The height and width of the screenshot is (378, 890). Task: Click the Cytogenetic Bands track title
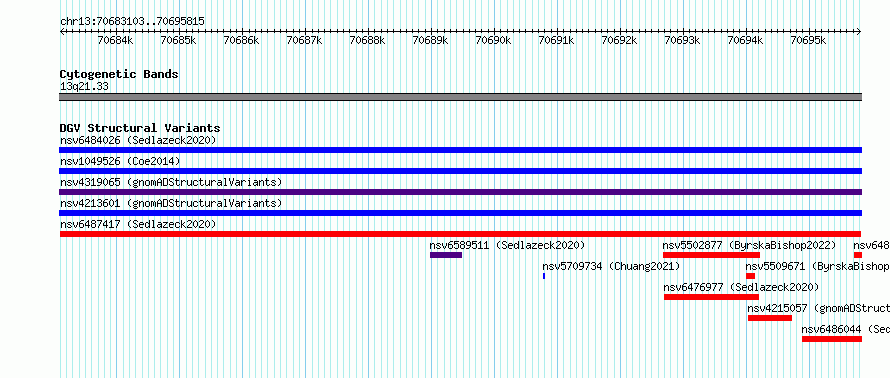(119, 74)
